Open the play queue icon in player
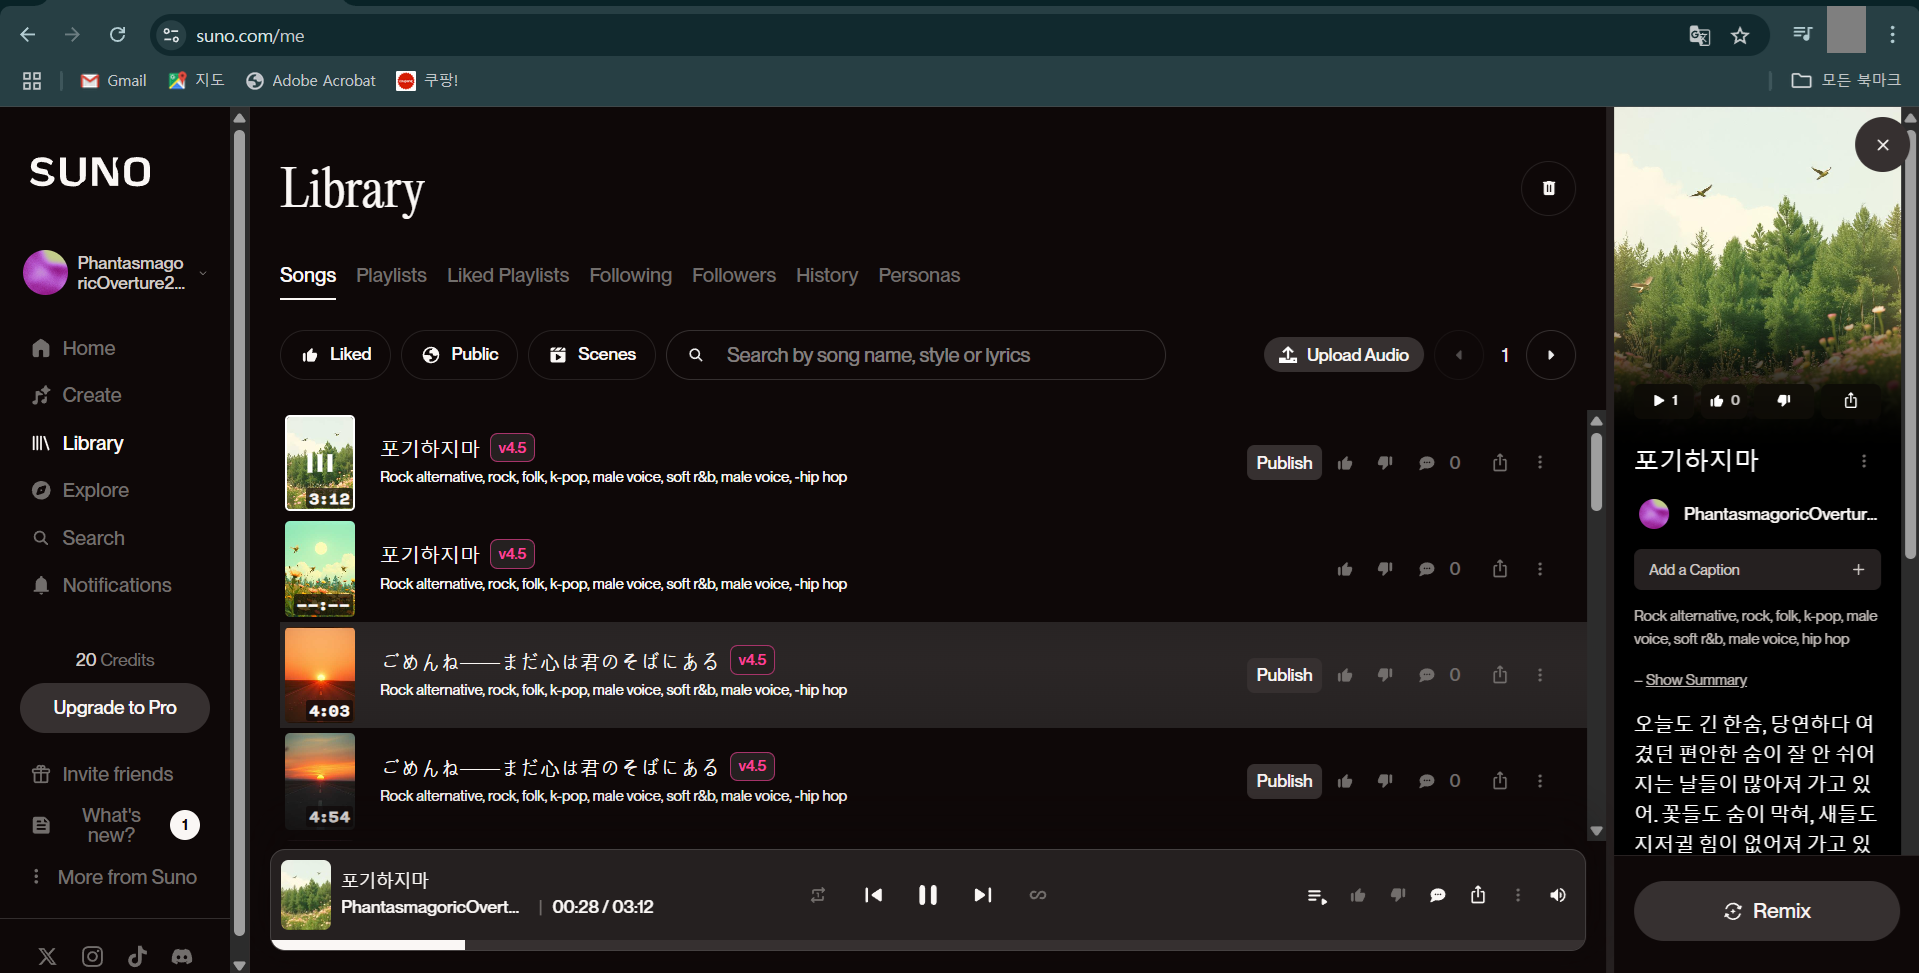 point(1317,896)
